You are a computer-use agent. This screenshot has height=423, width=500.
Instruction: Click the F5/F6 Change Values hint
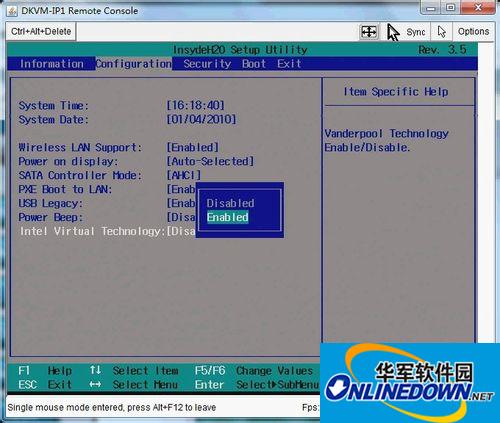click(254, 370)
